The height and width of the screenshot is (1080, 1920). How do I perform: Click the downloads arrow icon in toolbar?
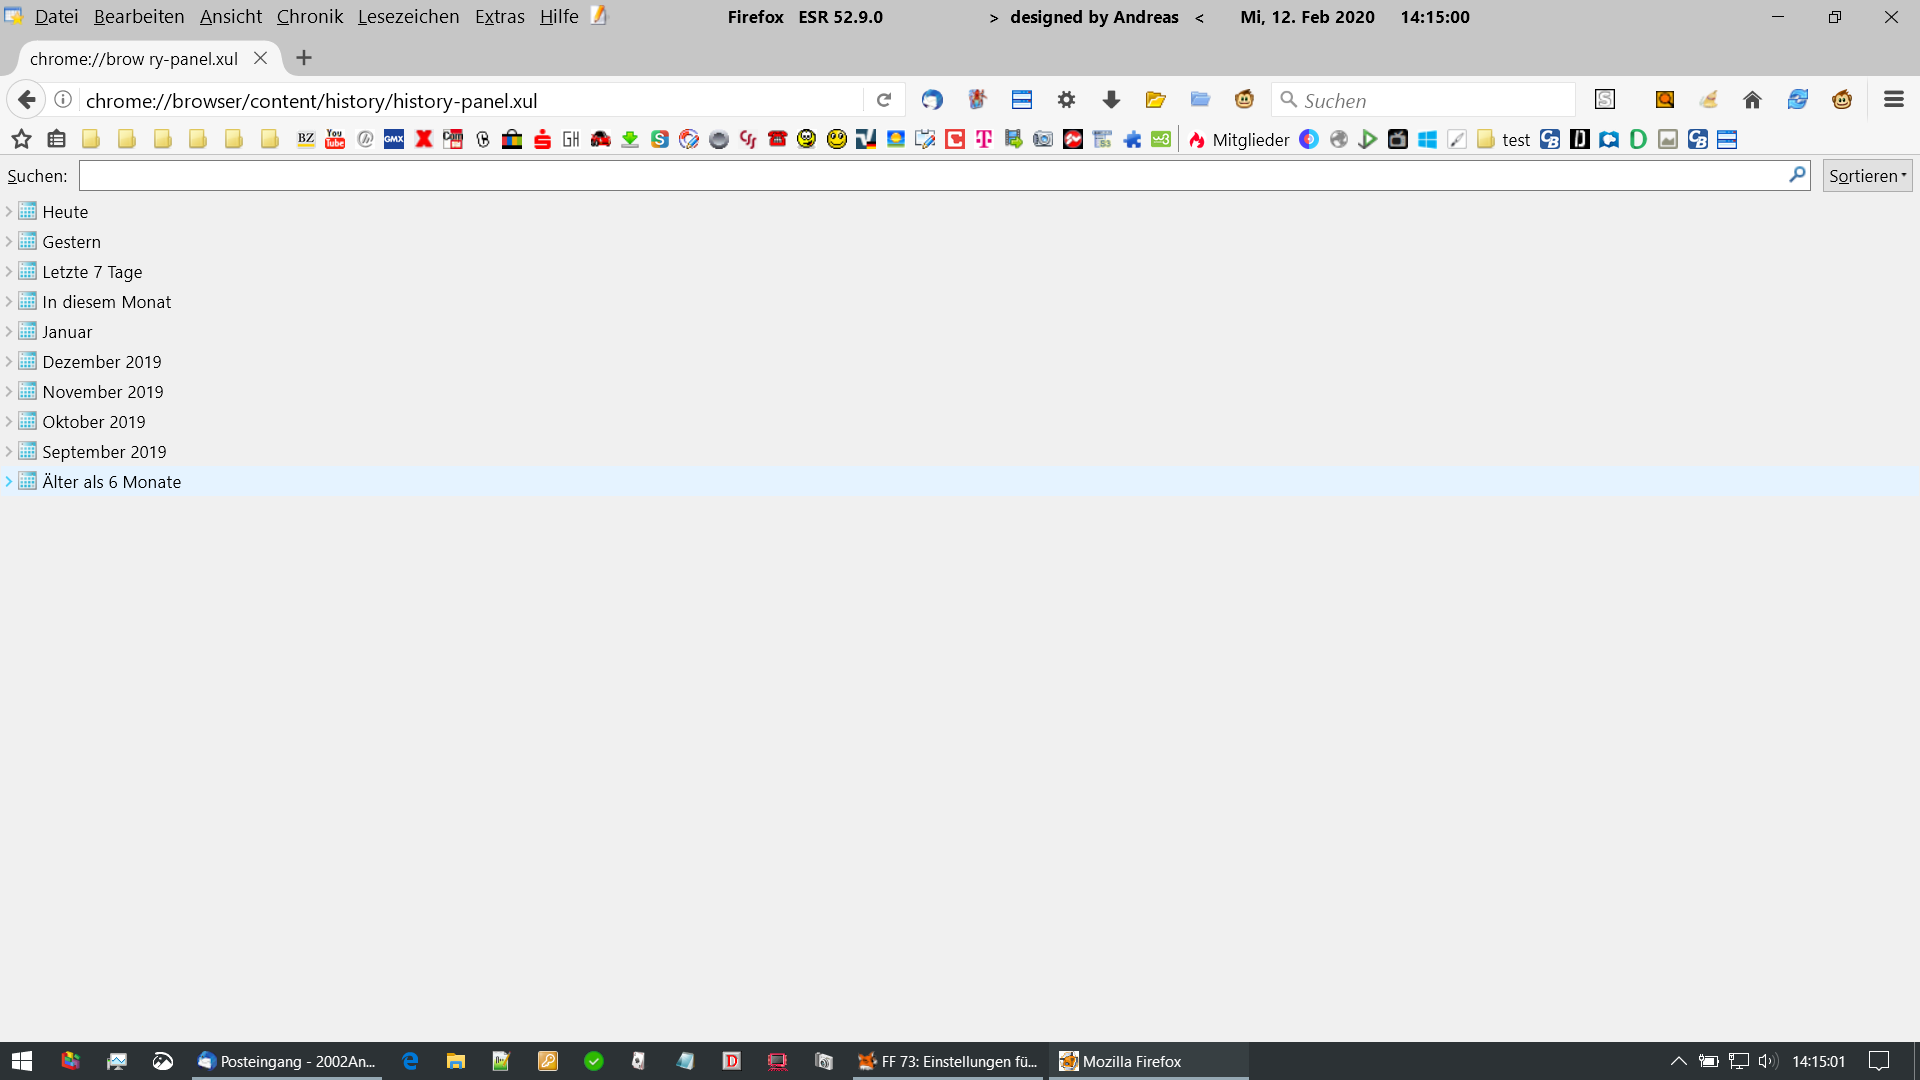tap(1111, 100)
